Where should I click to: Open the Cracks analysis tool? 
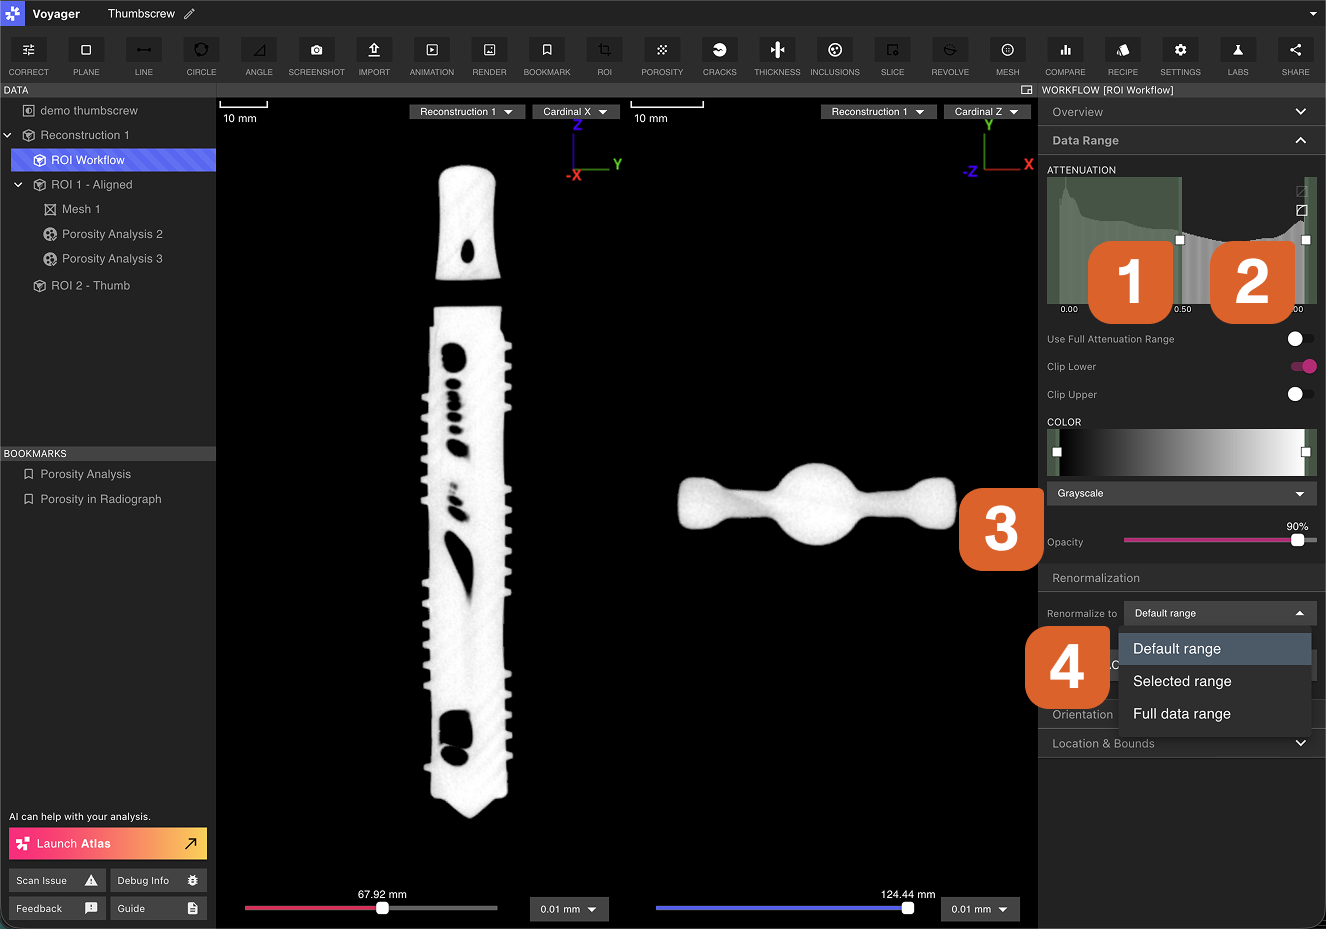(720, 57)
